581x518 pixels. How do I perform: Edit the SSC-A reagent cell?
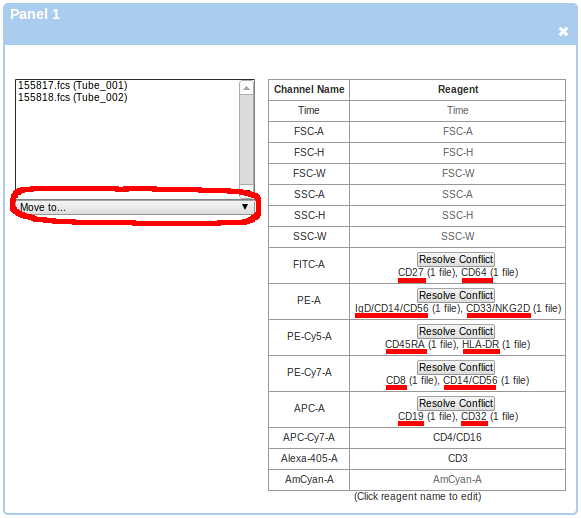tap(457, 194)
